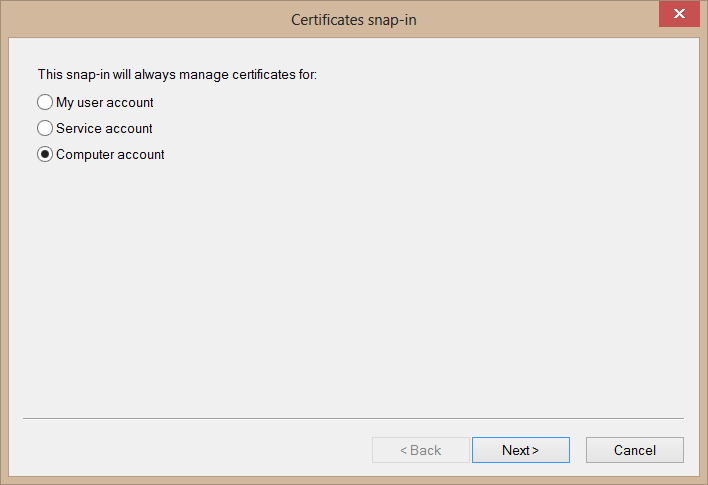Click the 'Certificates snap-in' title text
Image resolution: width=708 pixels, height=485 pixels.
(353, 19)
